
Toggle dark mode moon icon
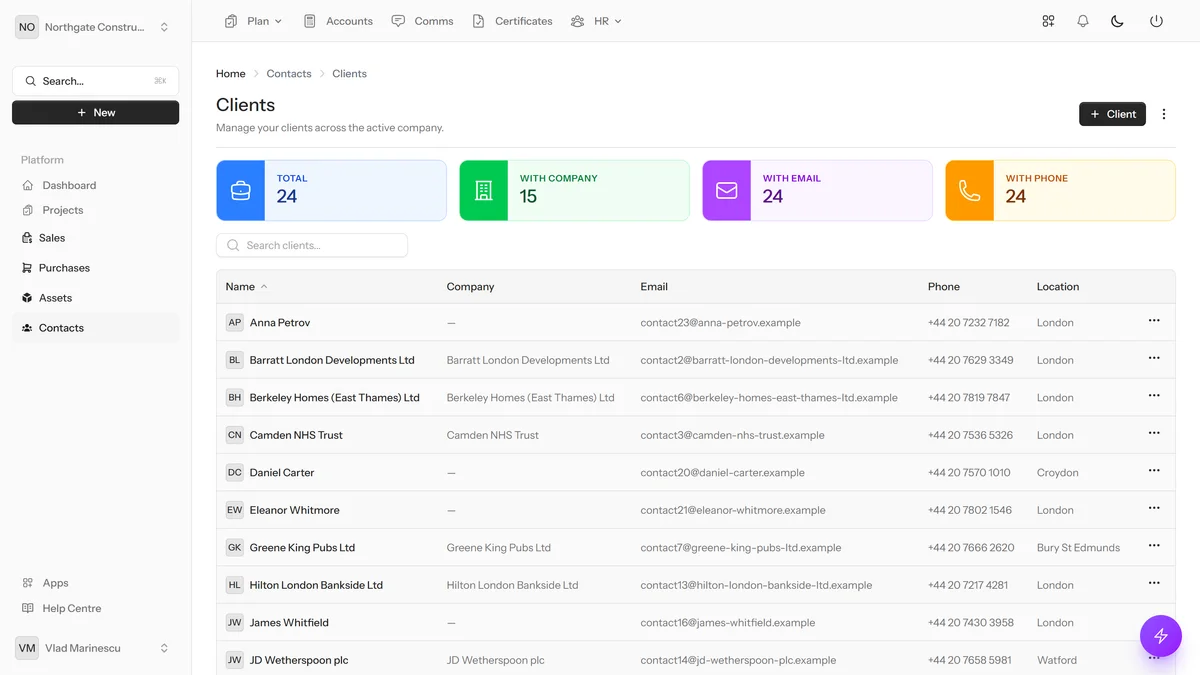pos(1118,21)
